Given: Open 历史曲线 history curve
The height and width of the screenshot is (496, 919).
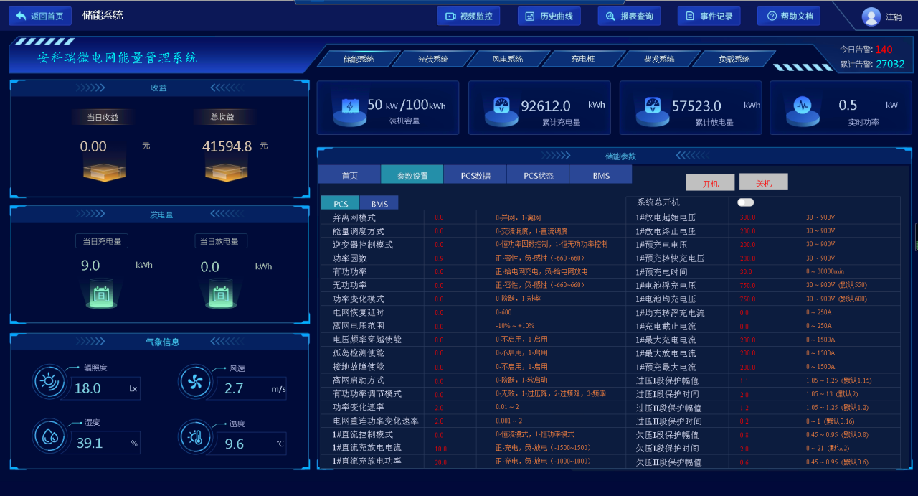Looking at the screenshot, I should pos(549,16).
